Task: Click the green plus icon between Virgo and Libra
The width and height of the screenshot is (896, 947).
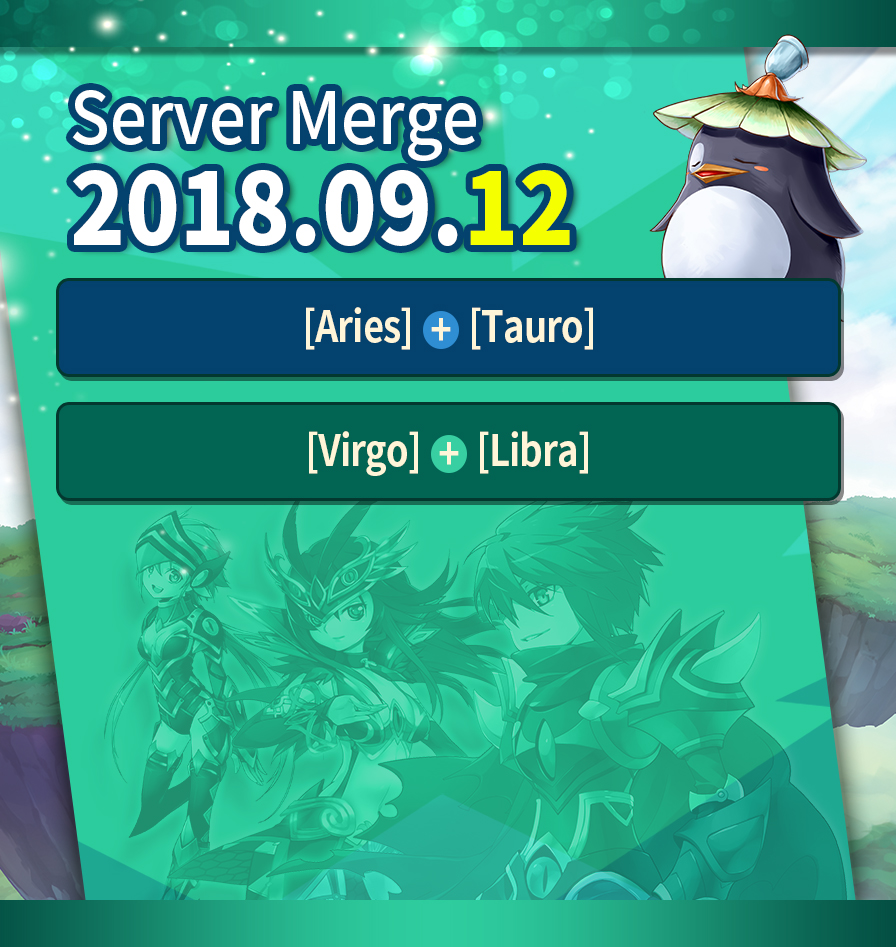Action: point(449,454)
